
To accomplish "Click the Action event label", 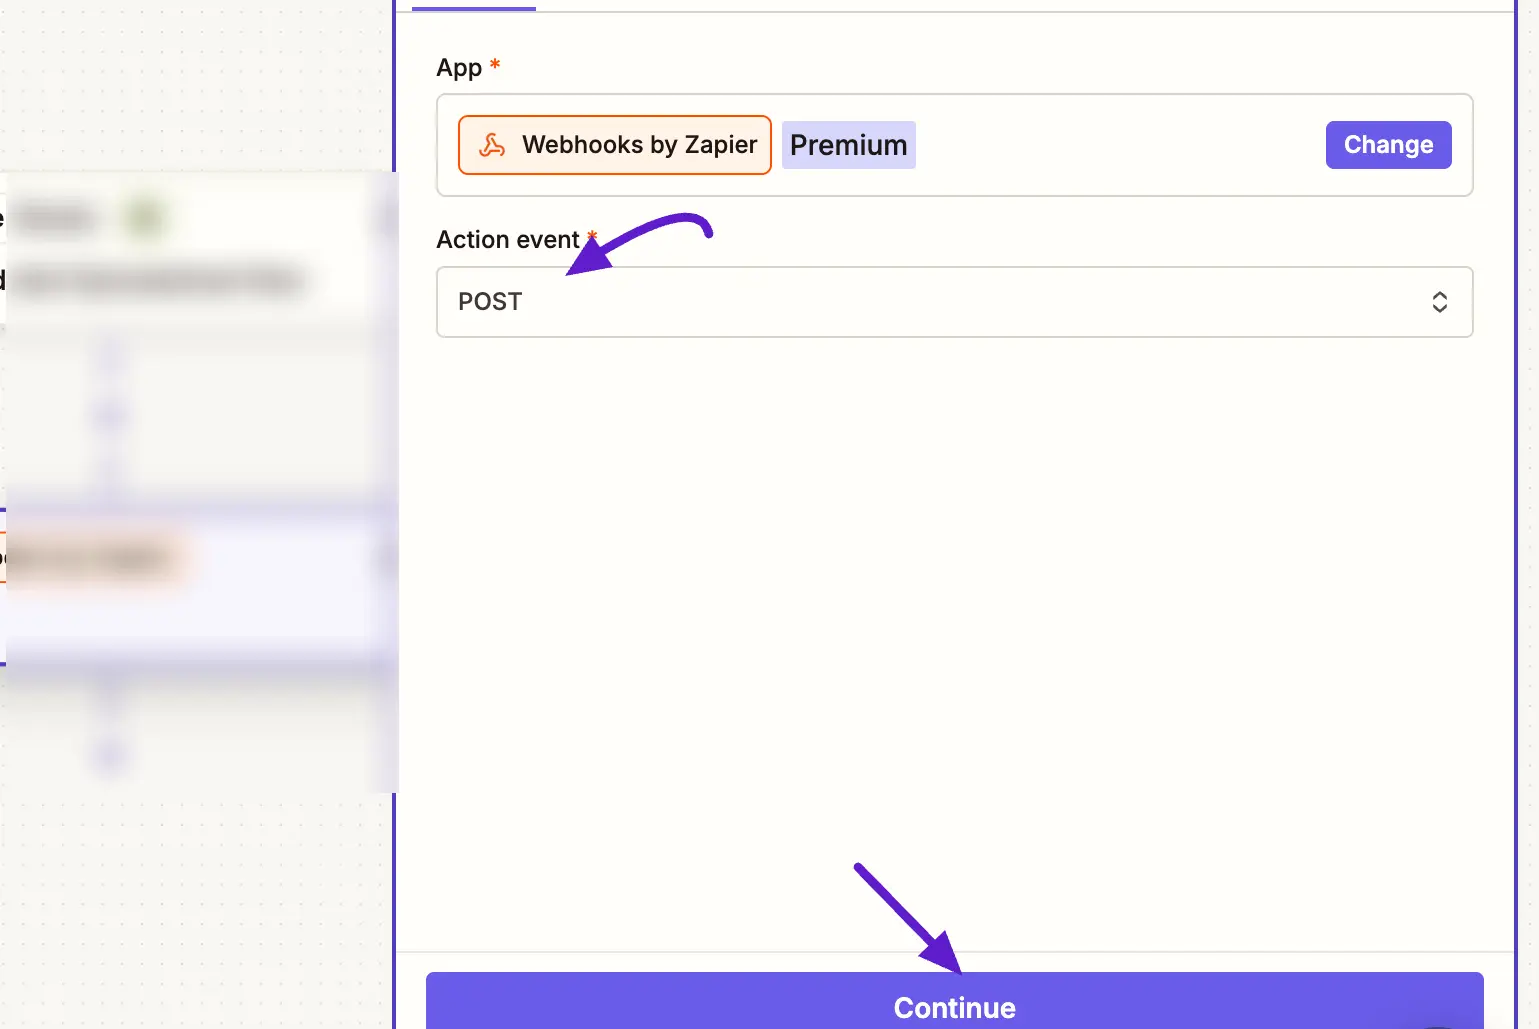I will (508, 240).
